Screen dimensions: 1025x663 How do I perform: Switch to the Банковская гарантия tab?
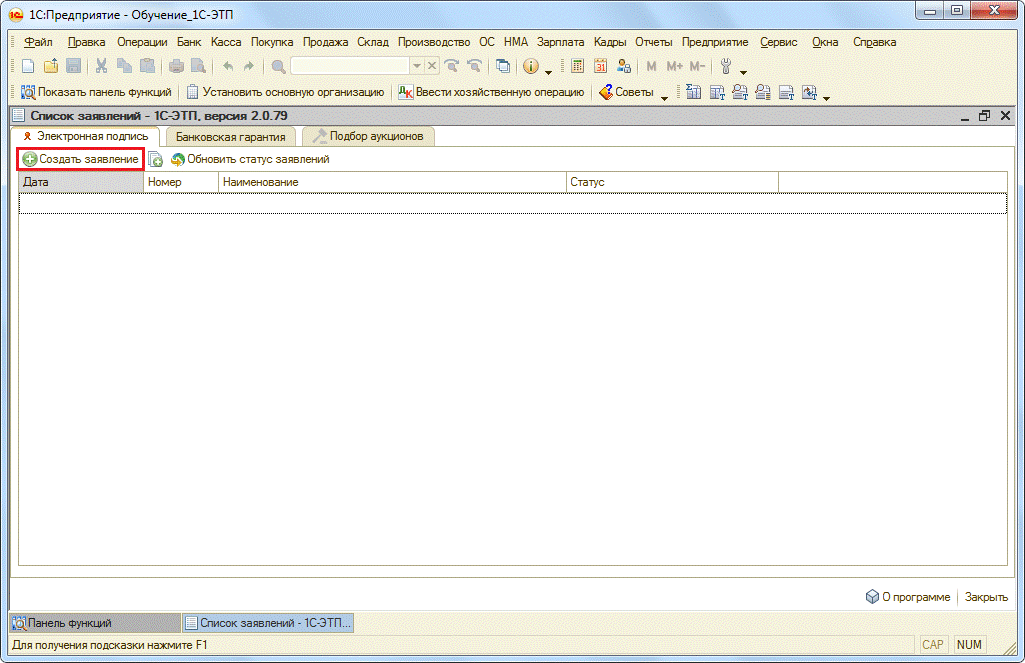point(230,137)
